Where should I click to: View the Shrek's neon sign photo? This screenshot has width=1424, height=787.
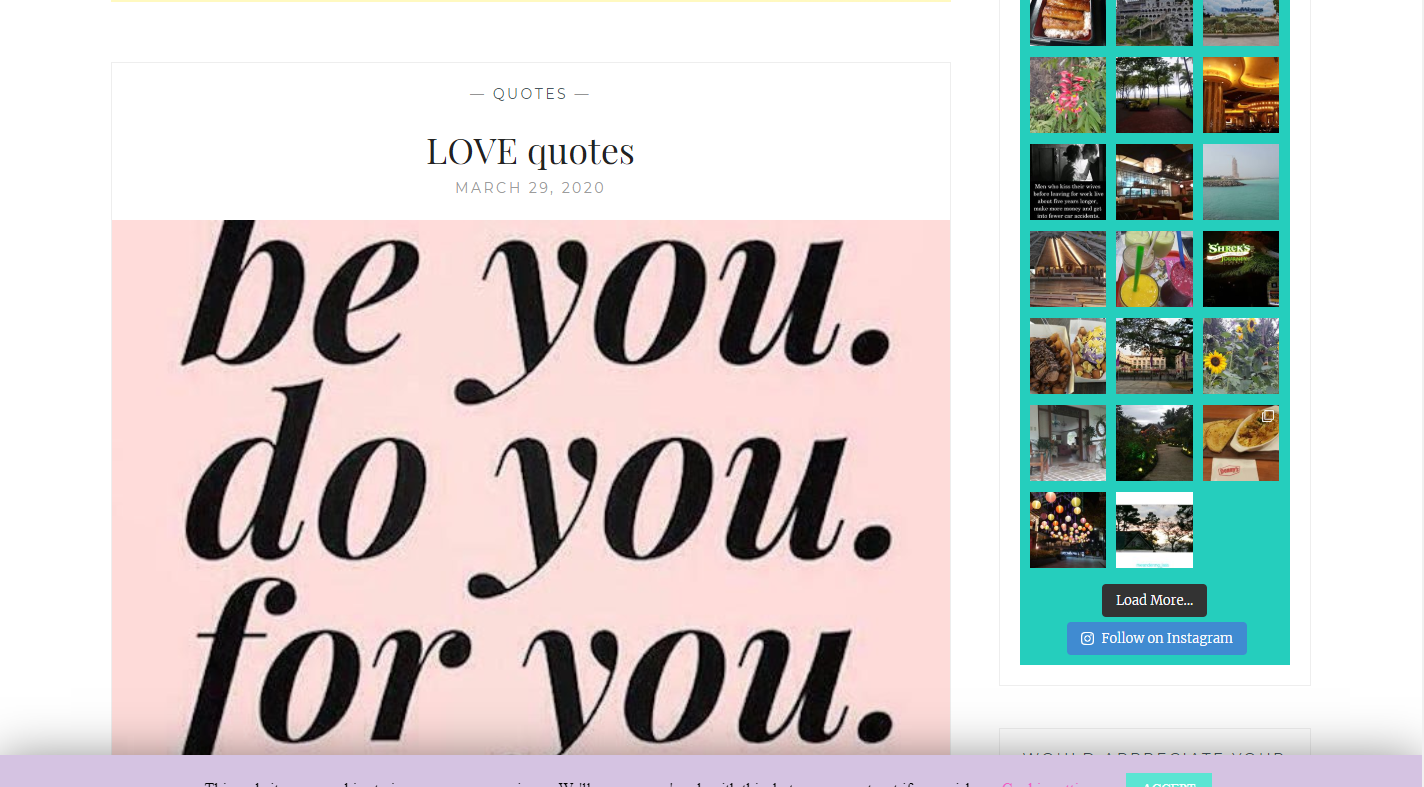(x=1240, y=269)
